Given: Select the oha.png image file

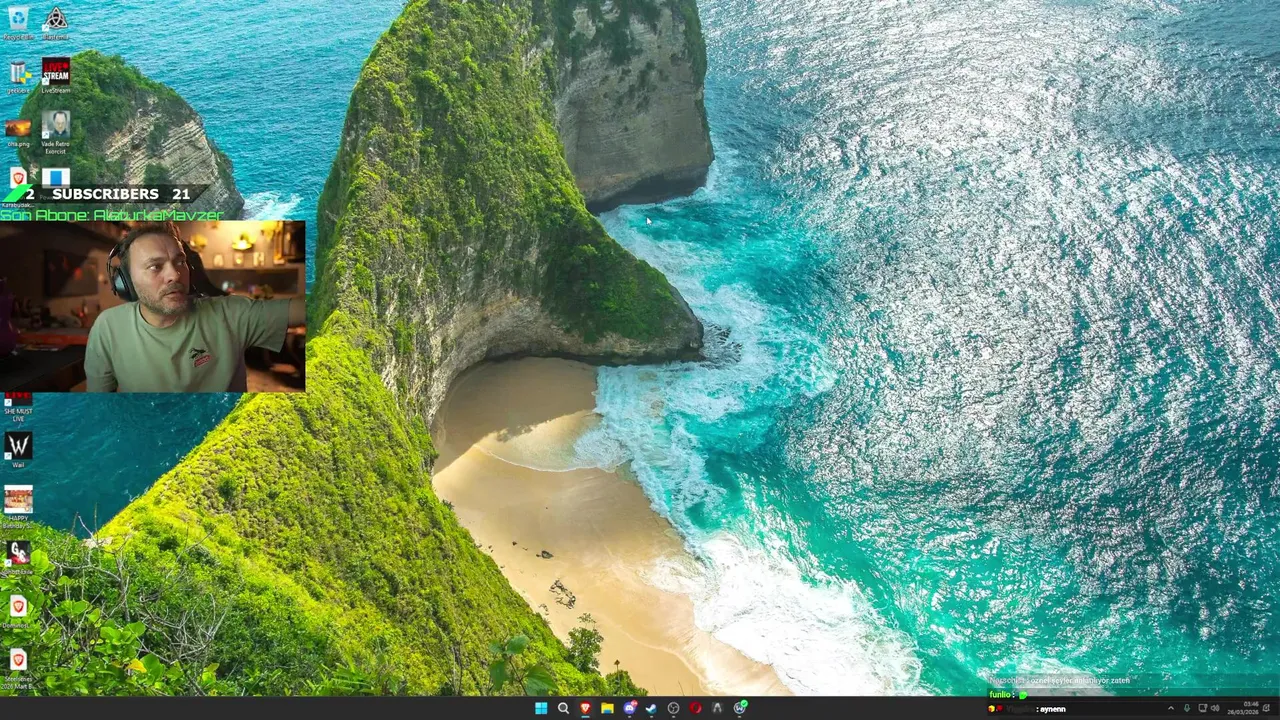Looking at the screenshot, I should (x=18, y=132).
